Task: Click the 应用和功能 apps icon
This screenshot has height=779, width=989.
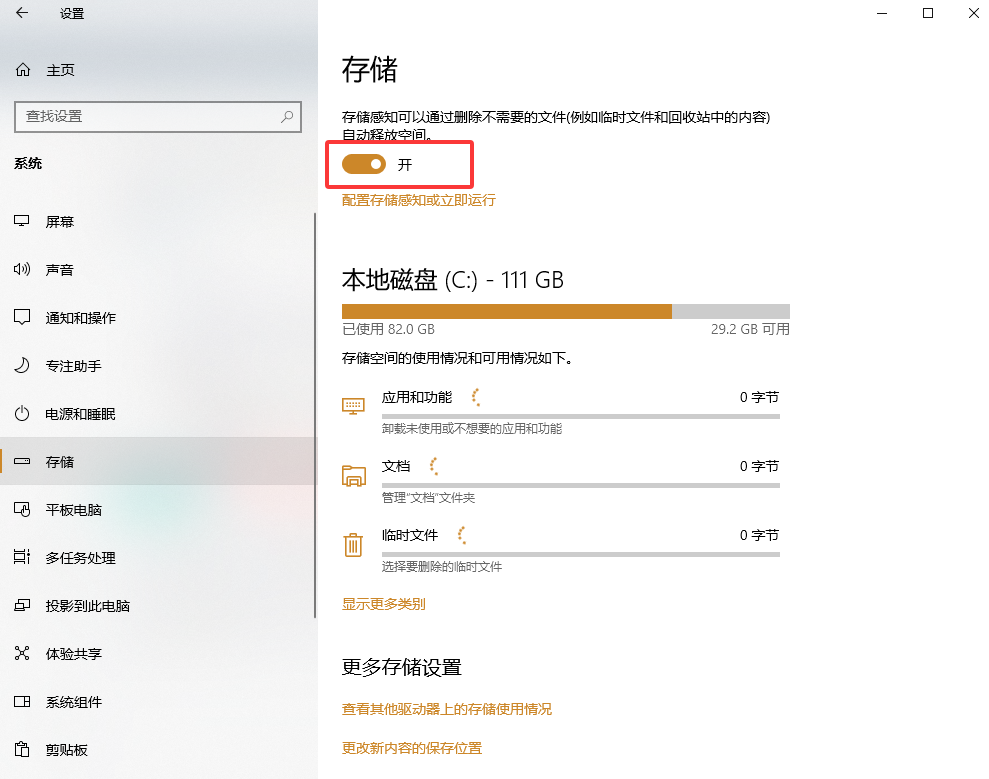Action: click(353, 405)
